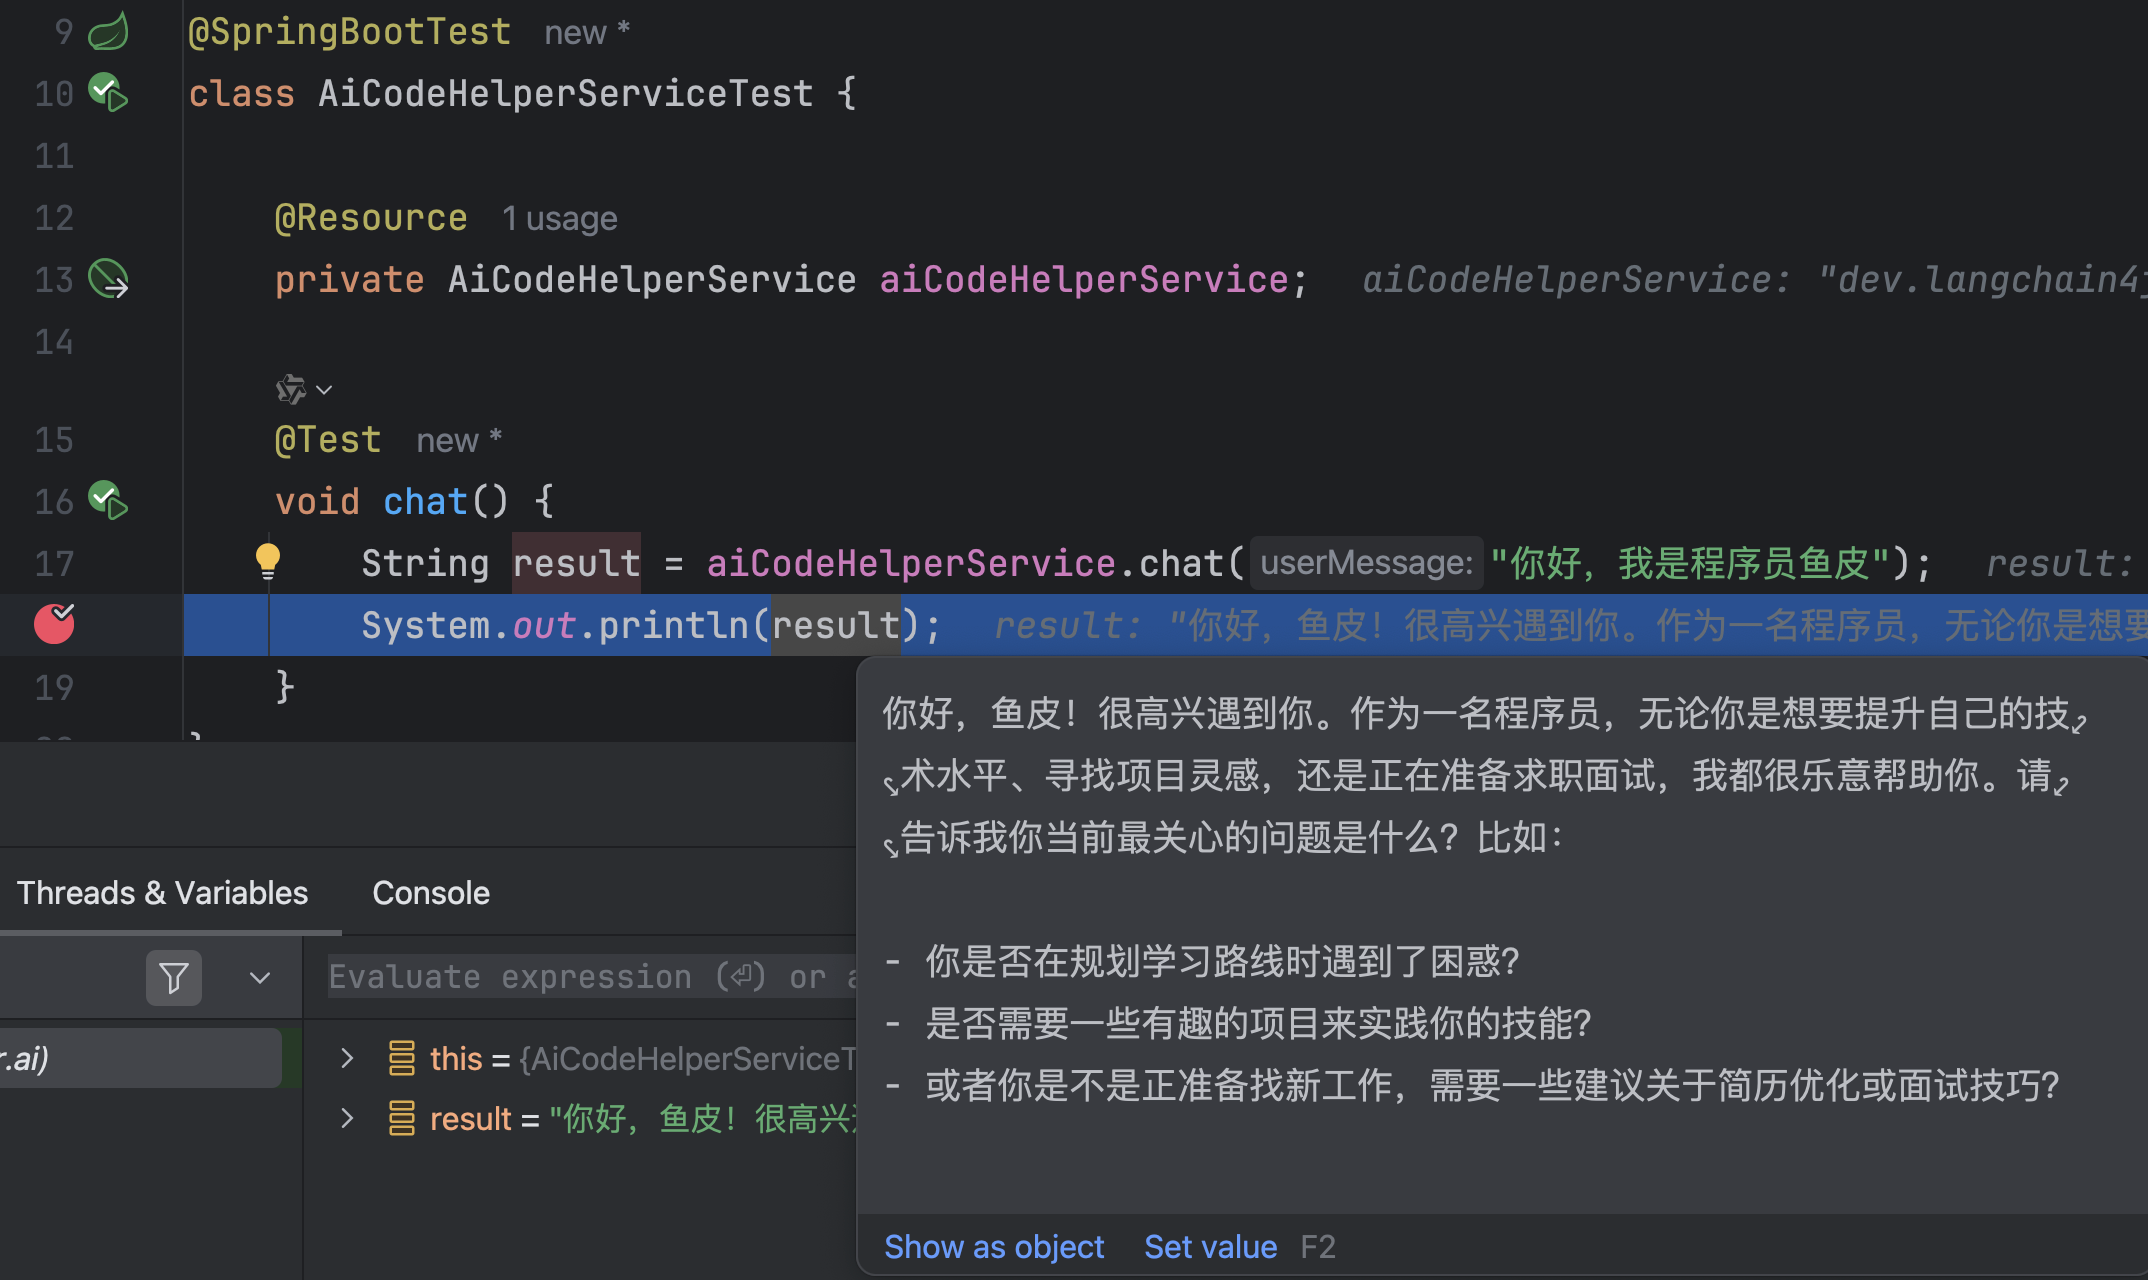This screenshot has height=1280, width=2148.
Task: Click the 'Show as object' link
Action: pyautogui.click(x=993, y=1246)
